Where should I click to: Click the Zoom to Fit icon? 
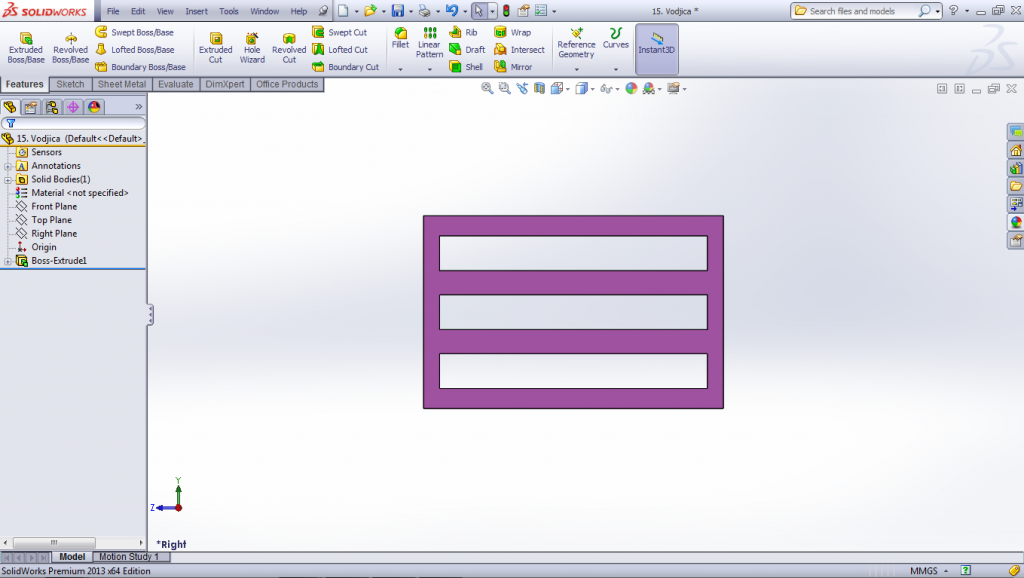[487, 88]
